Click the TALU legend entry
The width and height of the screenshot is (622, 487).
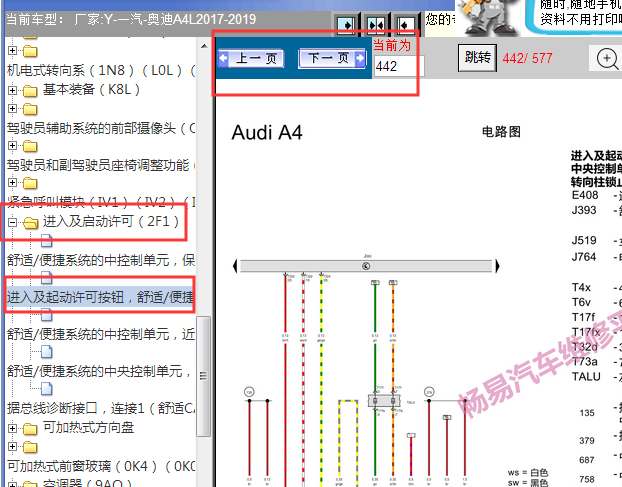586,376
